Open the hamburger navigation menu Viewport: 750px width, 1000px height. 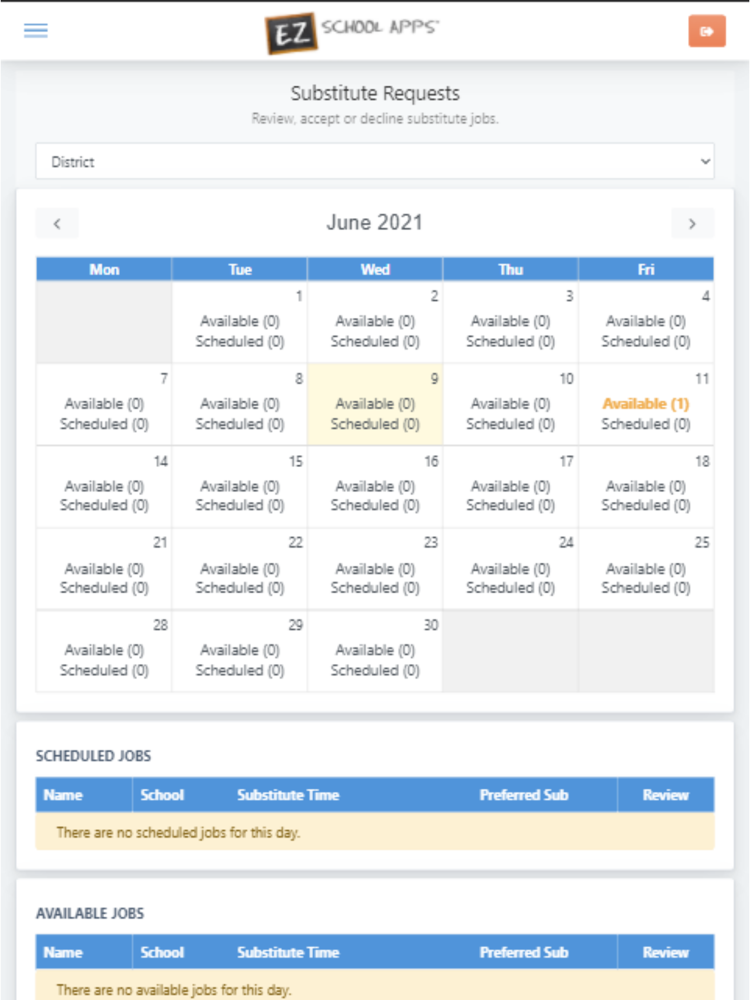pos(36,30)
